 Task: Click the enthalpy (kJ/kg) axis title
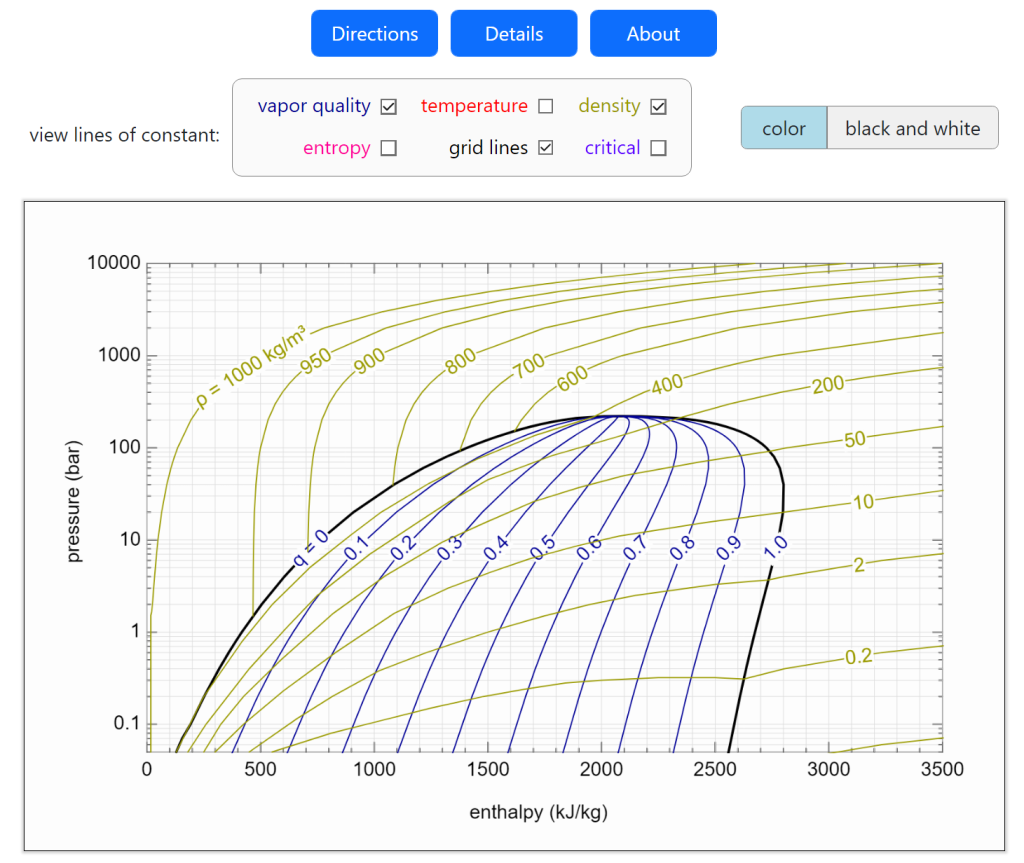coord(538,812)
